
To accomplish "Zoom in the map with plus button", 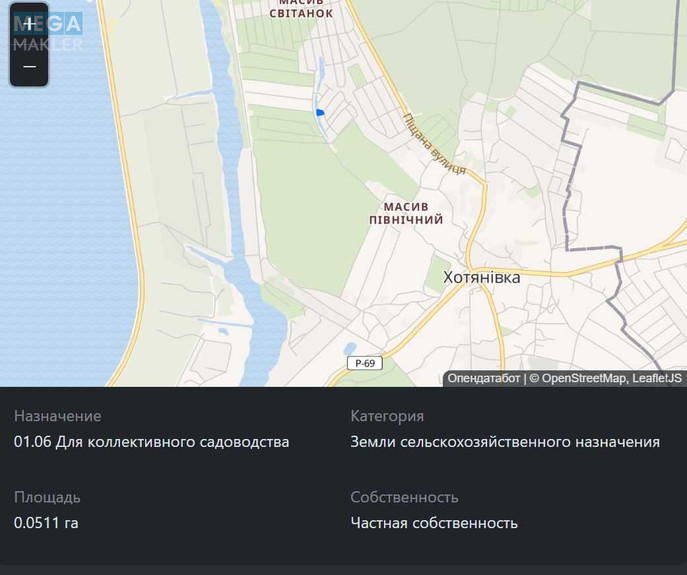I will (29, 24).
